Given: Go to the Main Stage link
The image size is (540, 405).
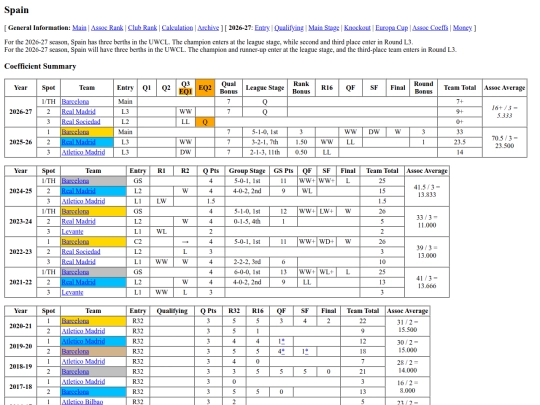Looking at the screenshot, I should point(324,28).
